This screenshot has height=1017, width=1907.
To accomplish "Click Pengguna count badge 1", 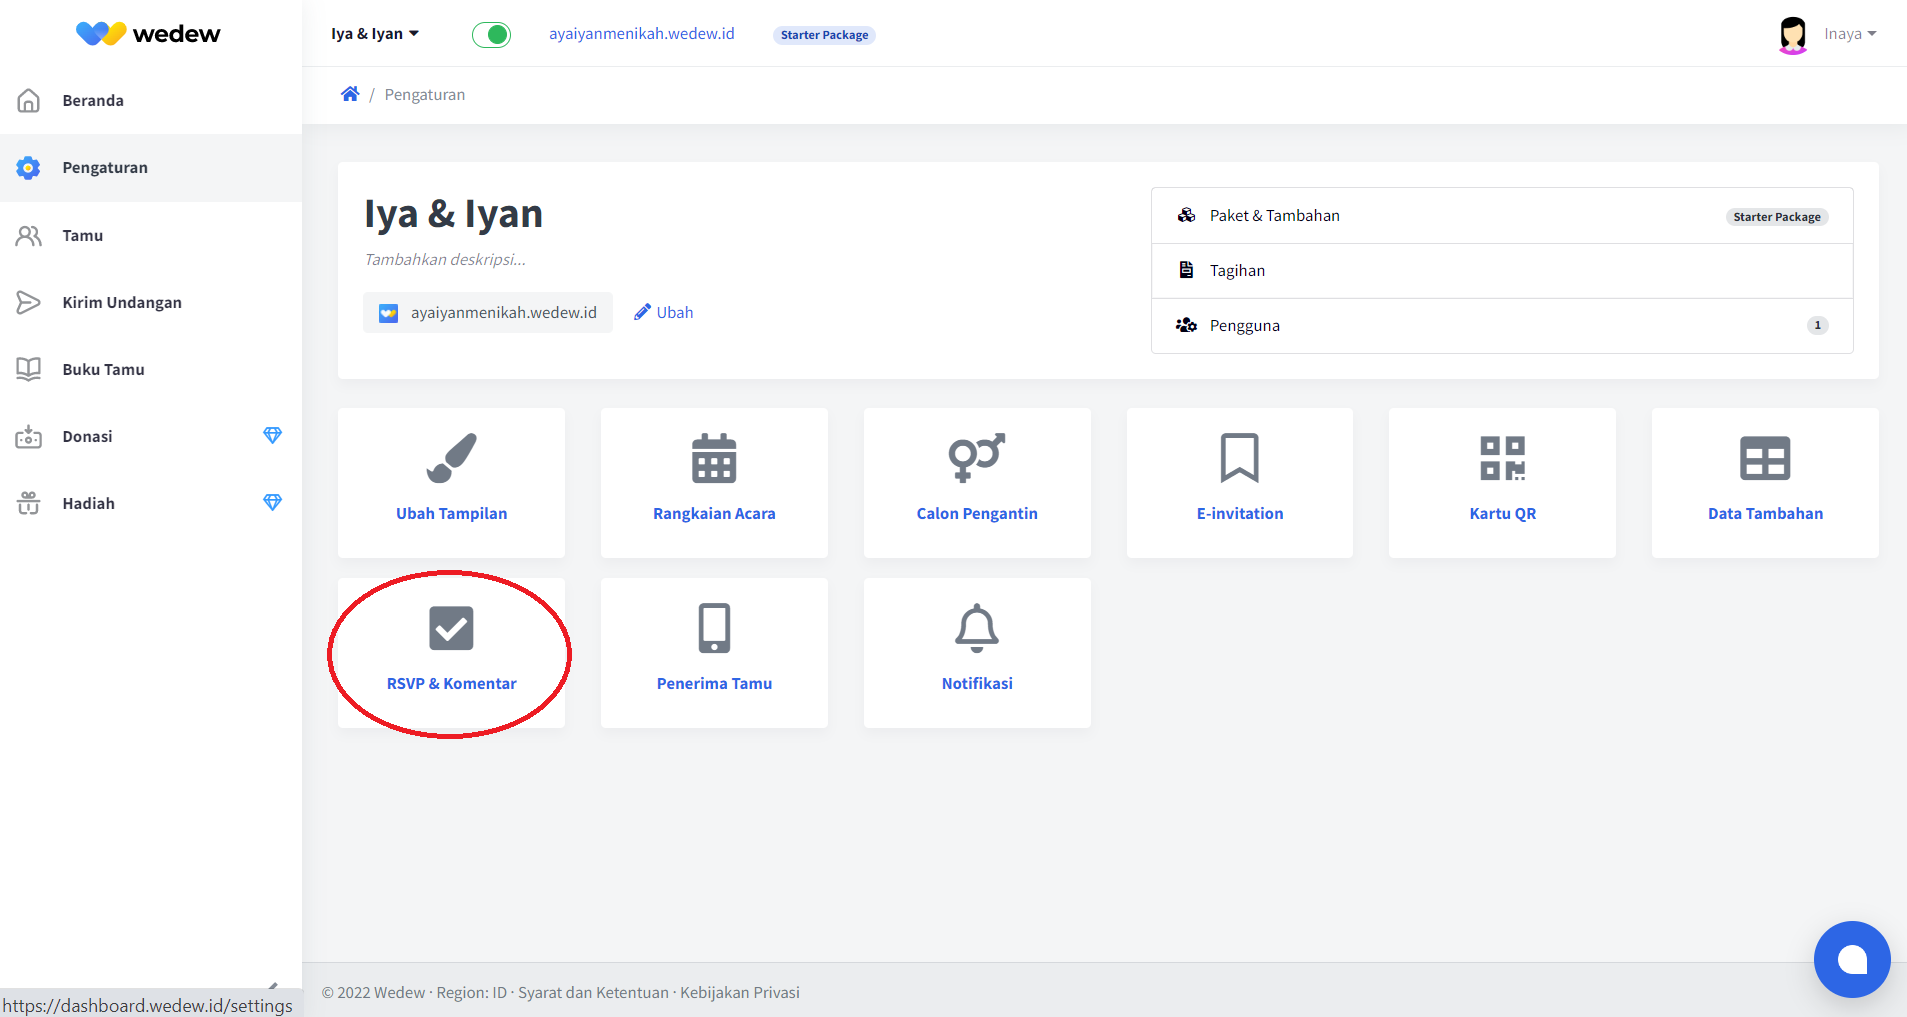I will coord(1817,325).
